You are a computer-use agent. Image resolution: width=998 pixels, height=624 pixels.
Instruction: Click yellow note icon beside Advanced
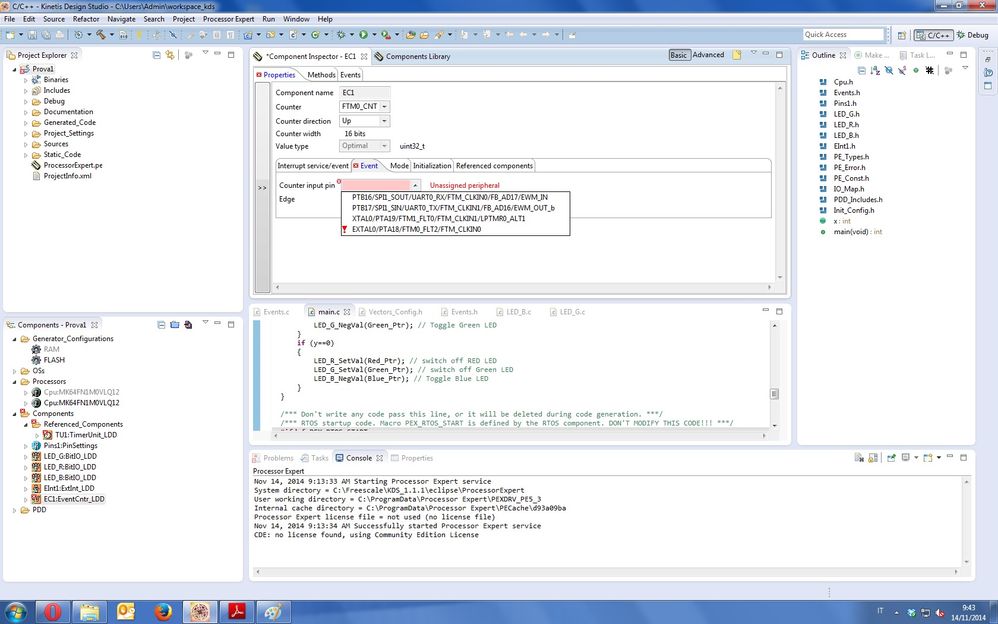click(736, 55)
